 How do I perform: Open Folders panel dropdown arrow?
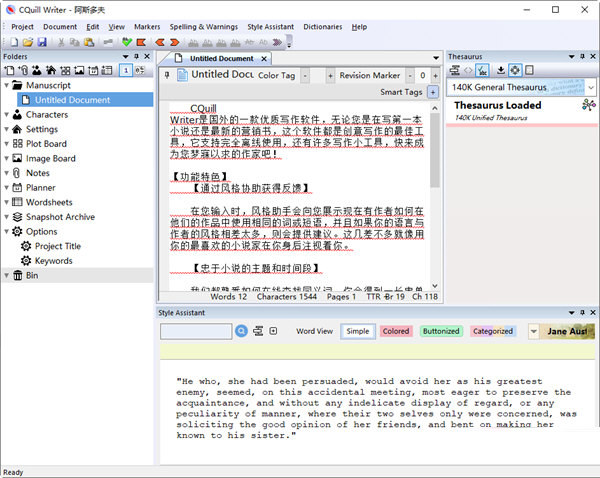(x=125, y=57)
